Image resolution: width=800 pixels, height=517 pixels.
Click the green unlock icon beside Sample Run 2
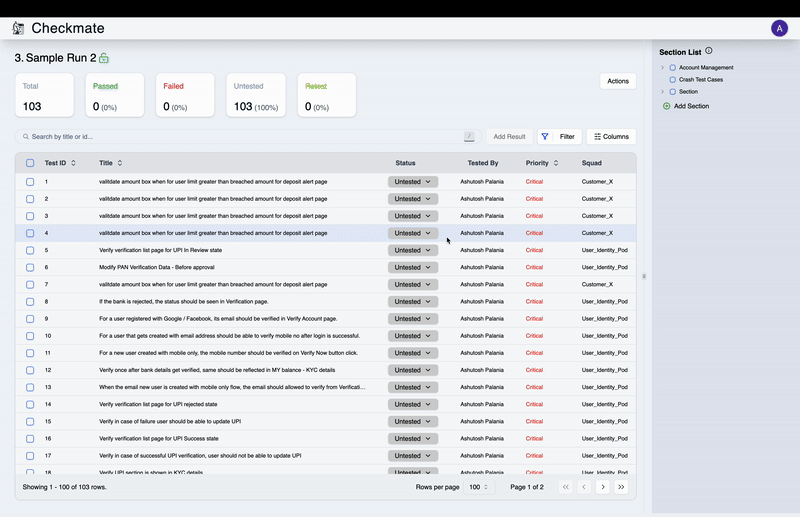pos(104,59)
